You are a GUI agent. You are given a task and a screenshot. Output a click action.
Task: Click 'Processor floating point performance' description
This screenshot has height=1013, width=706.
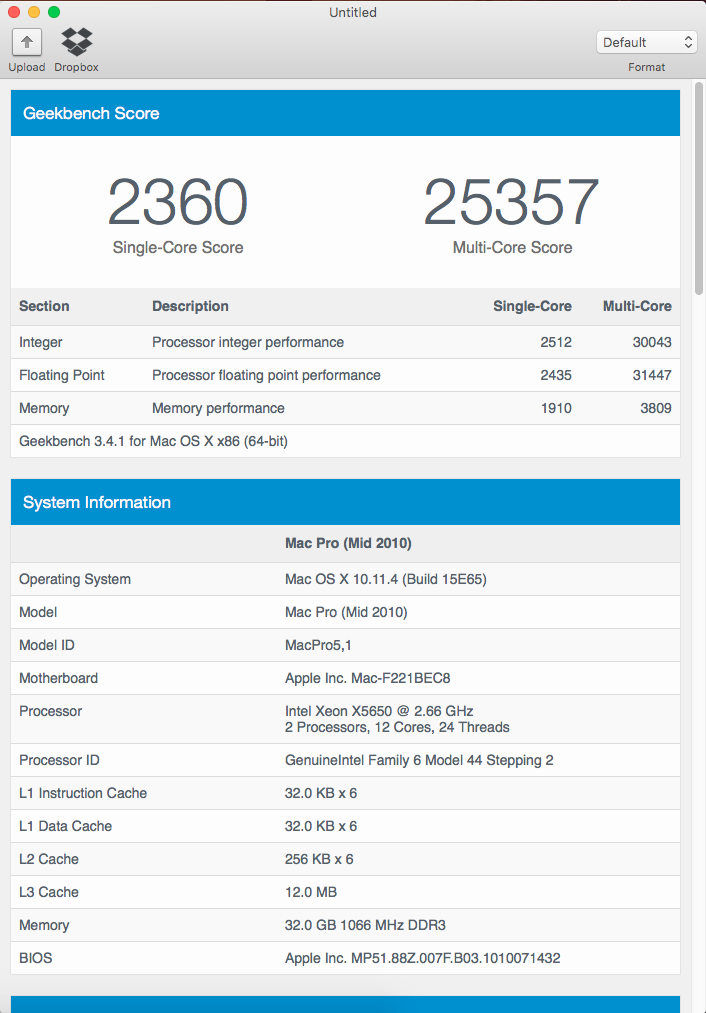(x=266, y=375)
